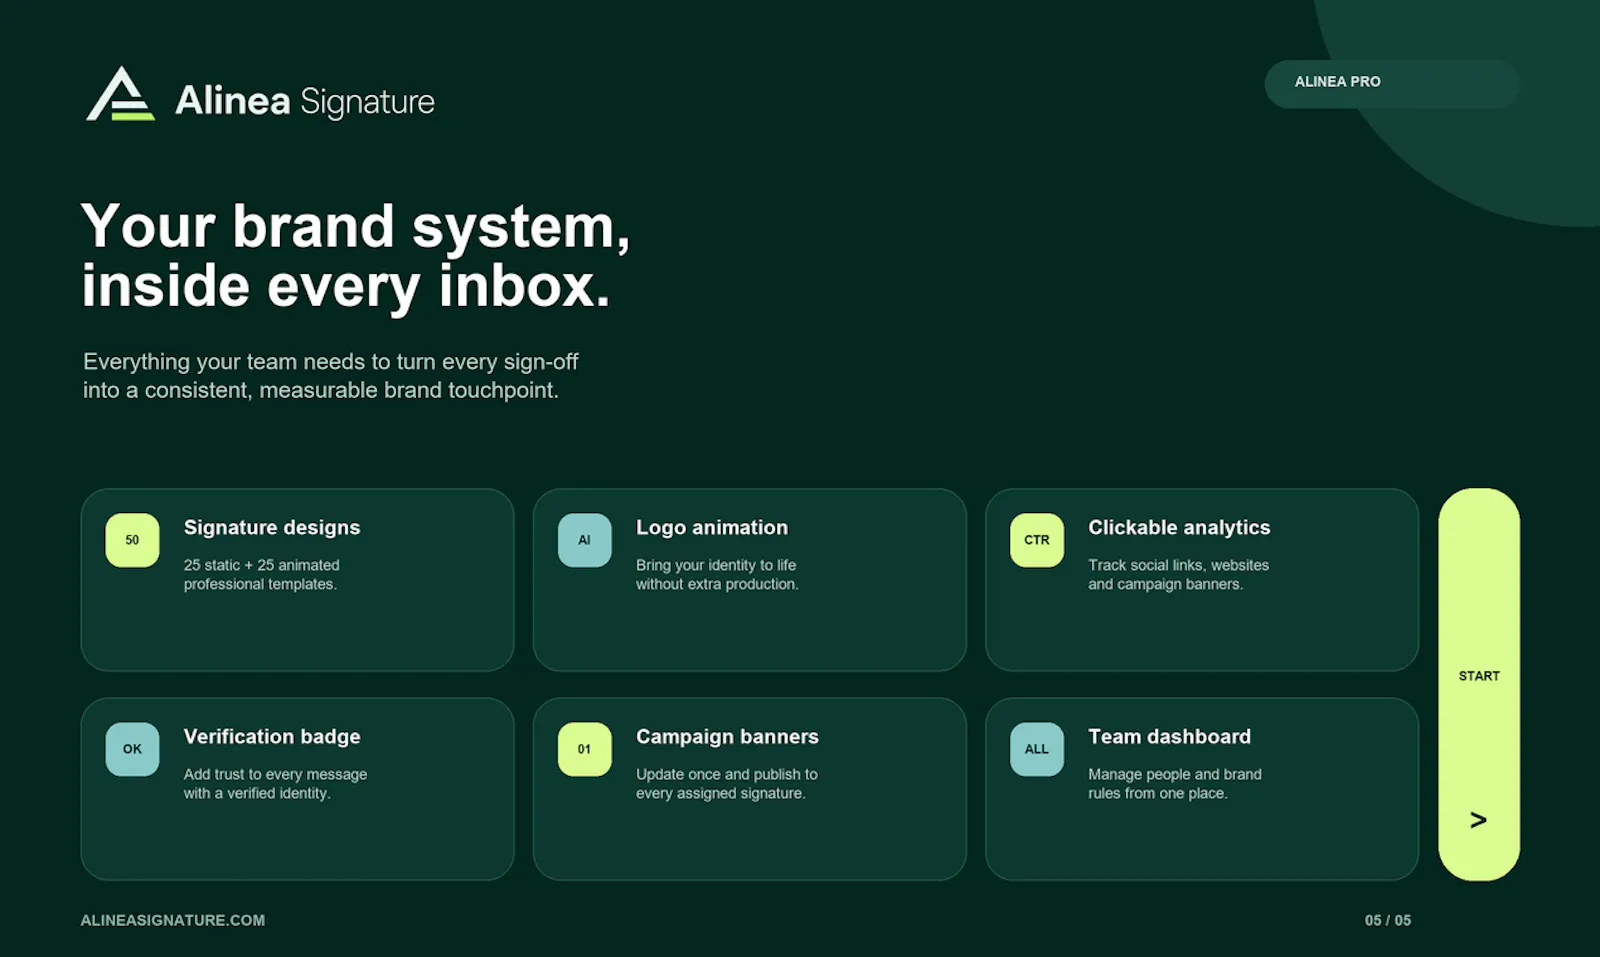The height and width of the screenshot is (957, 1600).
Task: Select the 'Clickable analytics' card title
Action: [x=1179, y=527]
